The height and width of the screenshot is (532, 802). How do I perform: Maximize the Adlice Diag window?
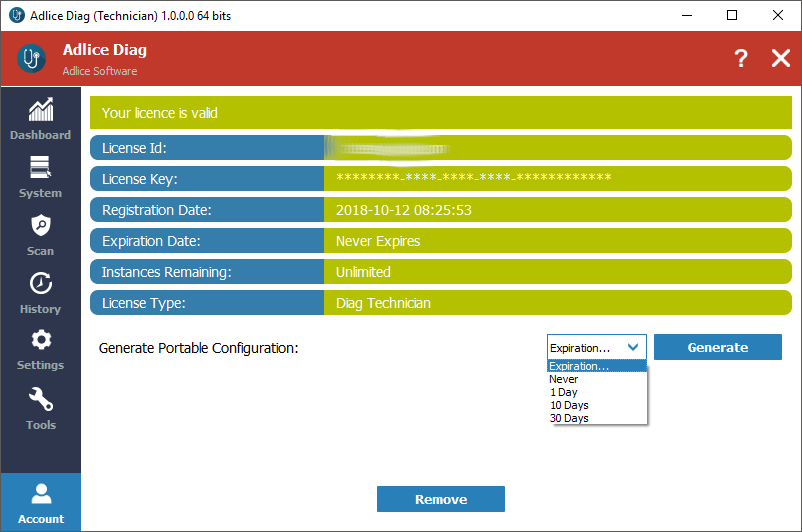pos(732,15)
